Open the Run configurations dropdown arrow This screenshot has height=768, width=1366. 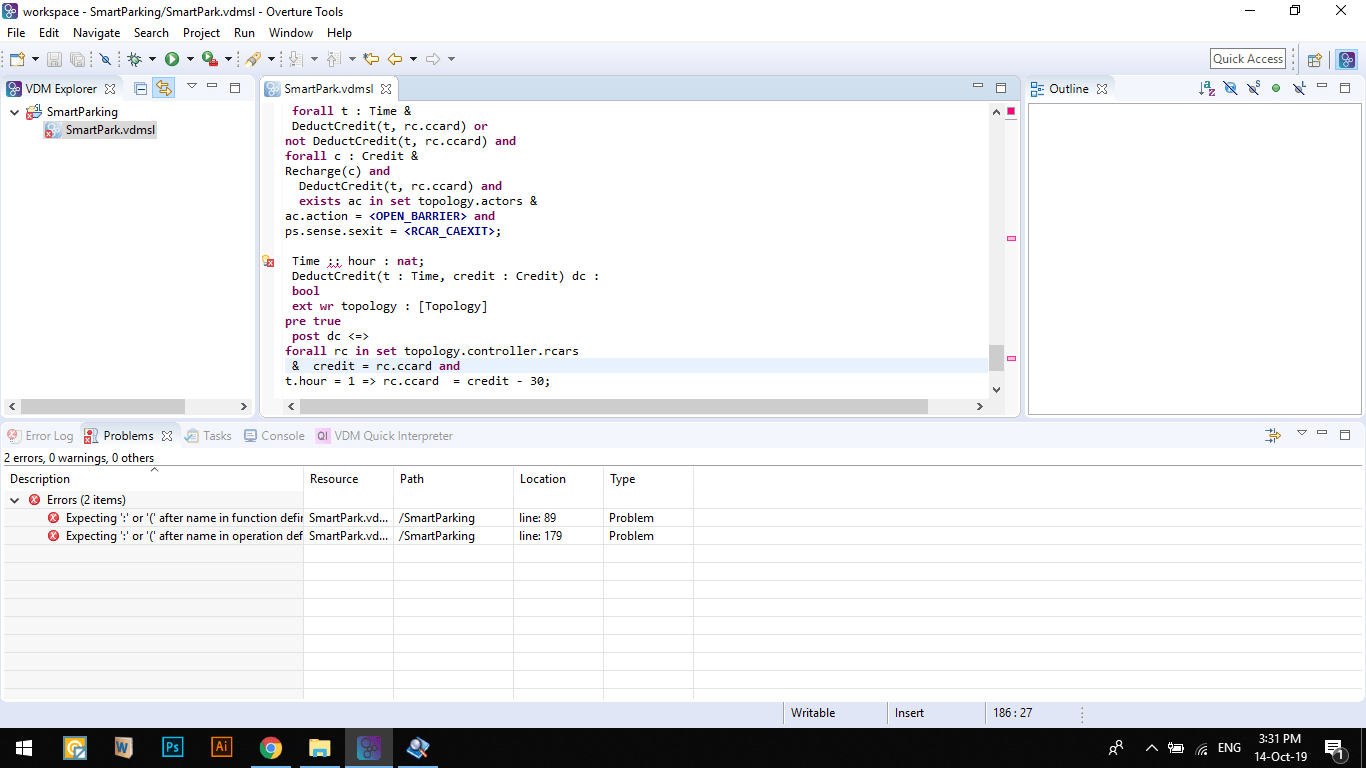(188, 59)
